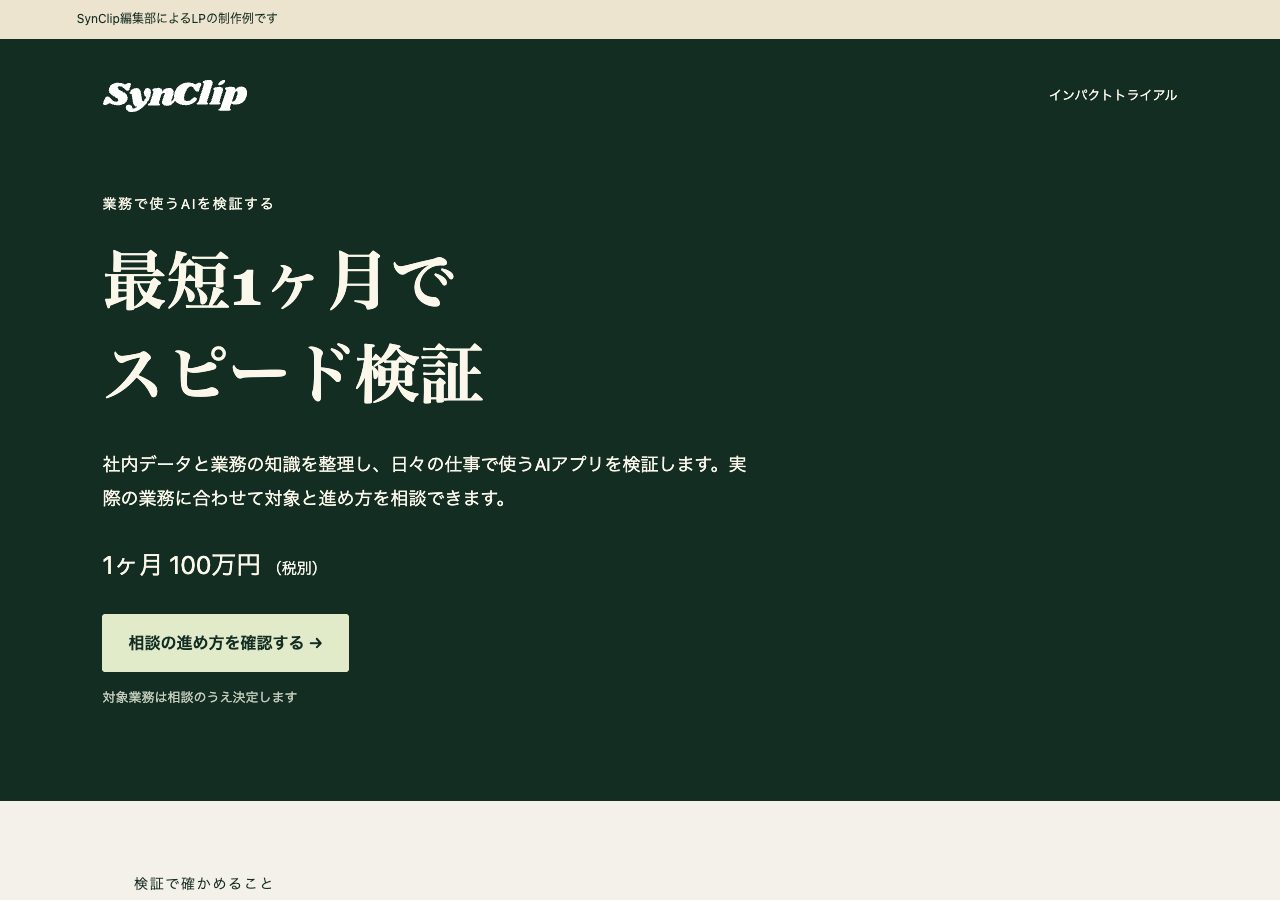Select the 最短1ヶ月で スピード検証 headline
The height and width of the screenshot is (900, 1280).
pyautogui.click(x=293, y=327)
